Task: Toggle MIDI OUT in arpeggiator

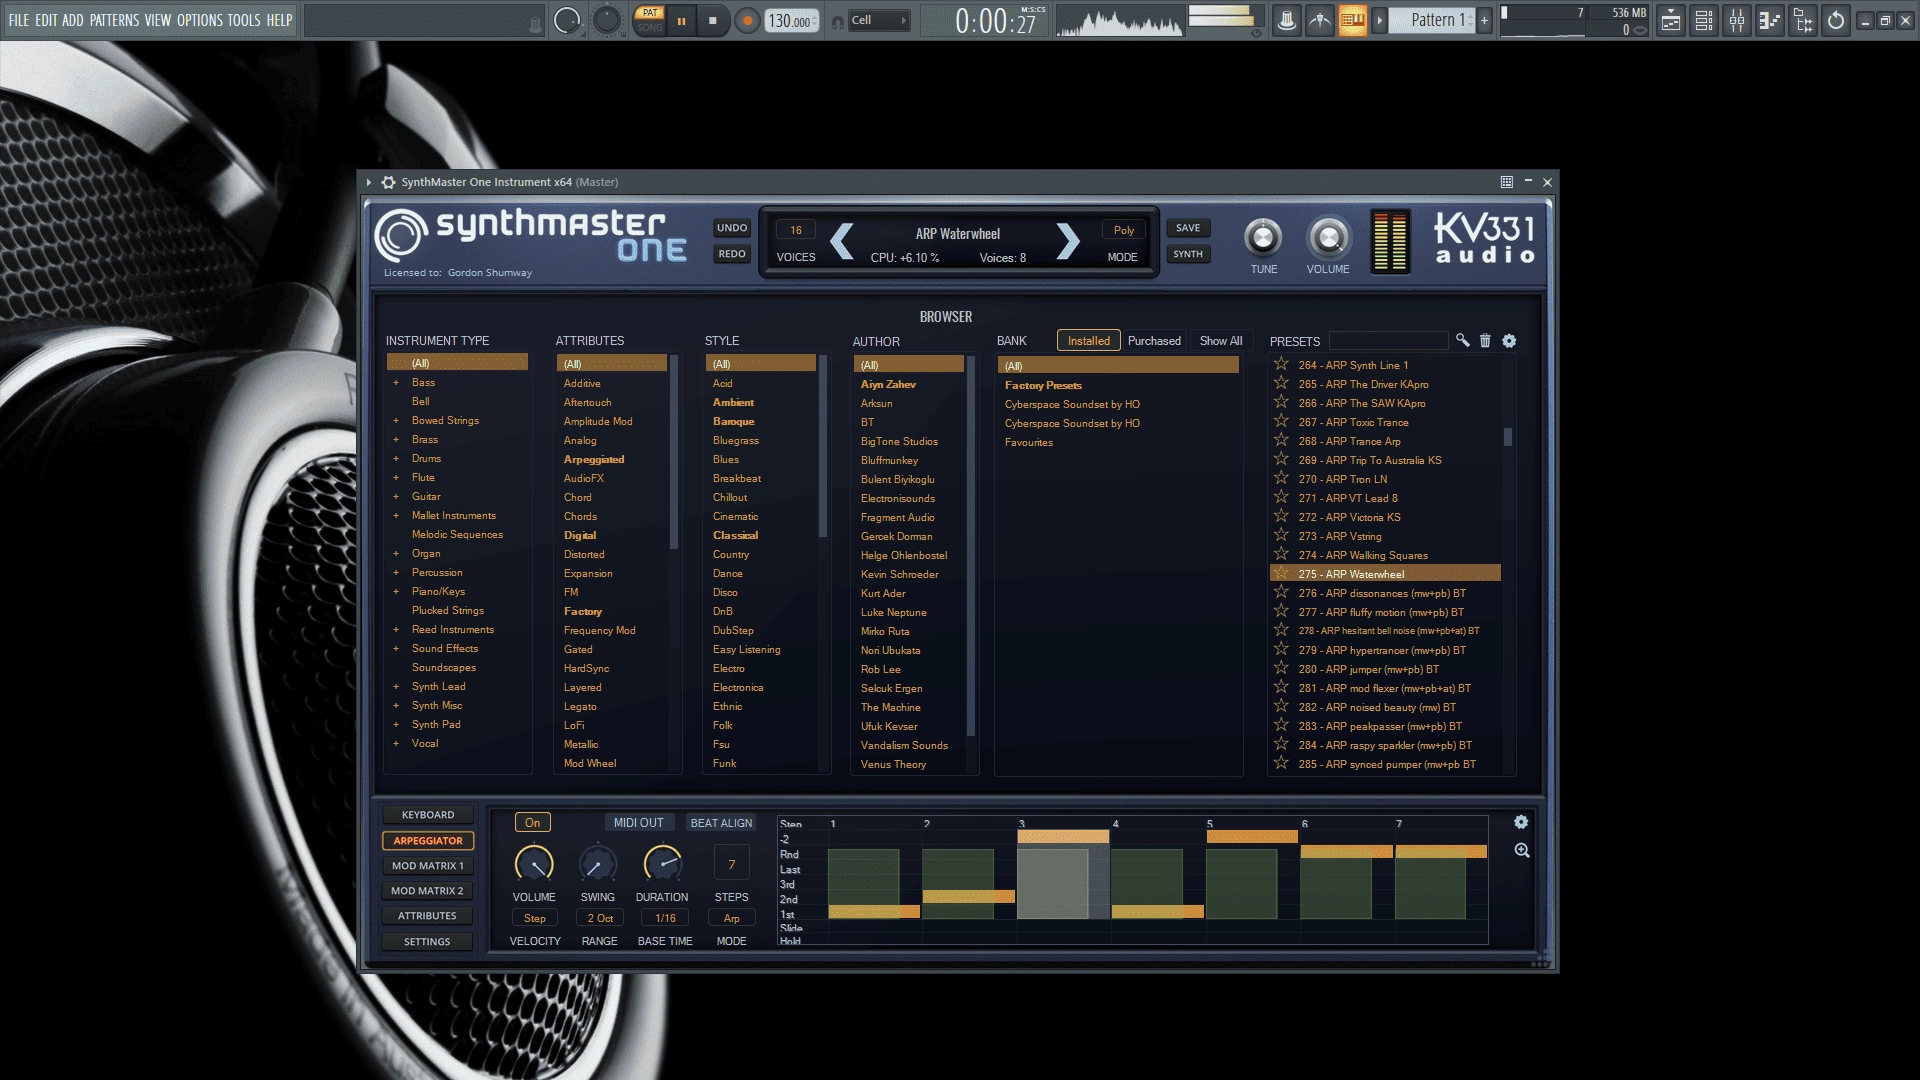Action: coord(638,823)
